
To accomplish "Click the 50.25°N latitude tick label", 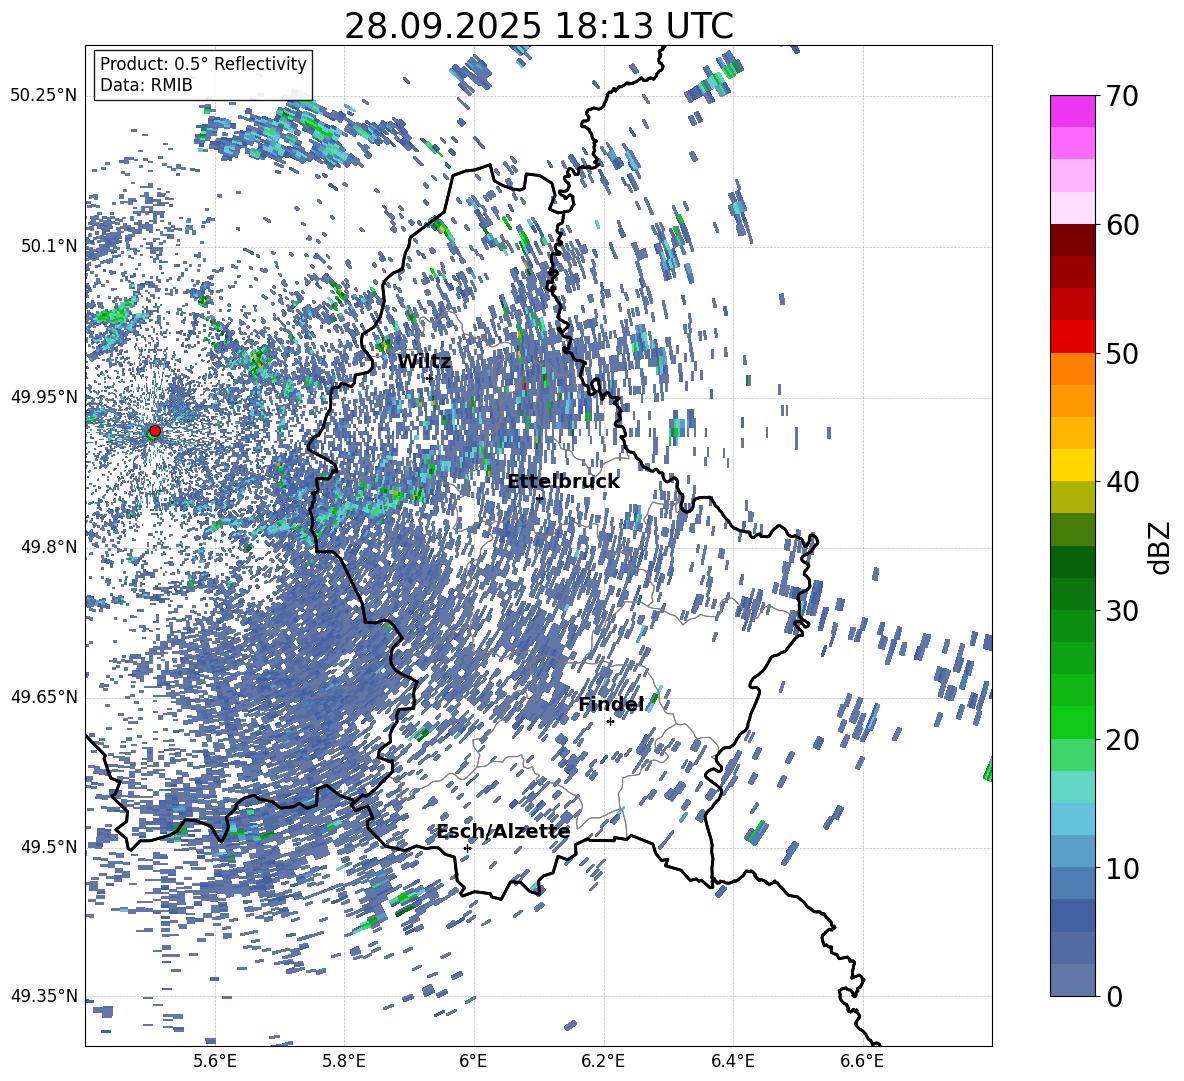I will tap(43, 96).
